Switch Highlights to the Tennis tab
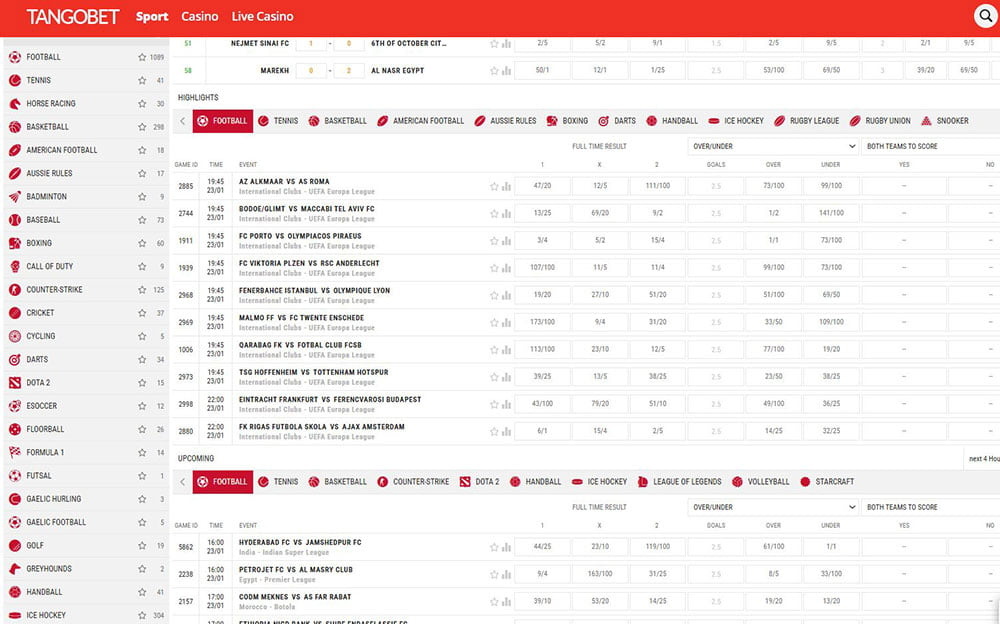This screenshot has width=1000, height=624. (x=278, y=121)
